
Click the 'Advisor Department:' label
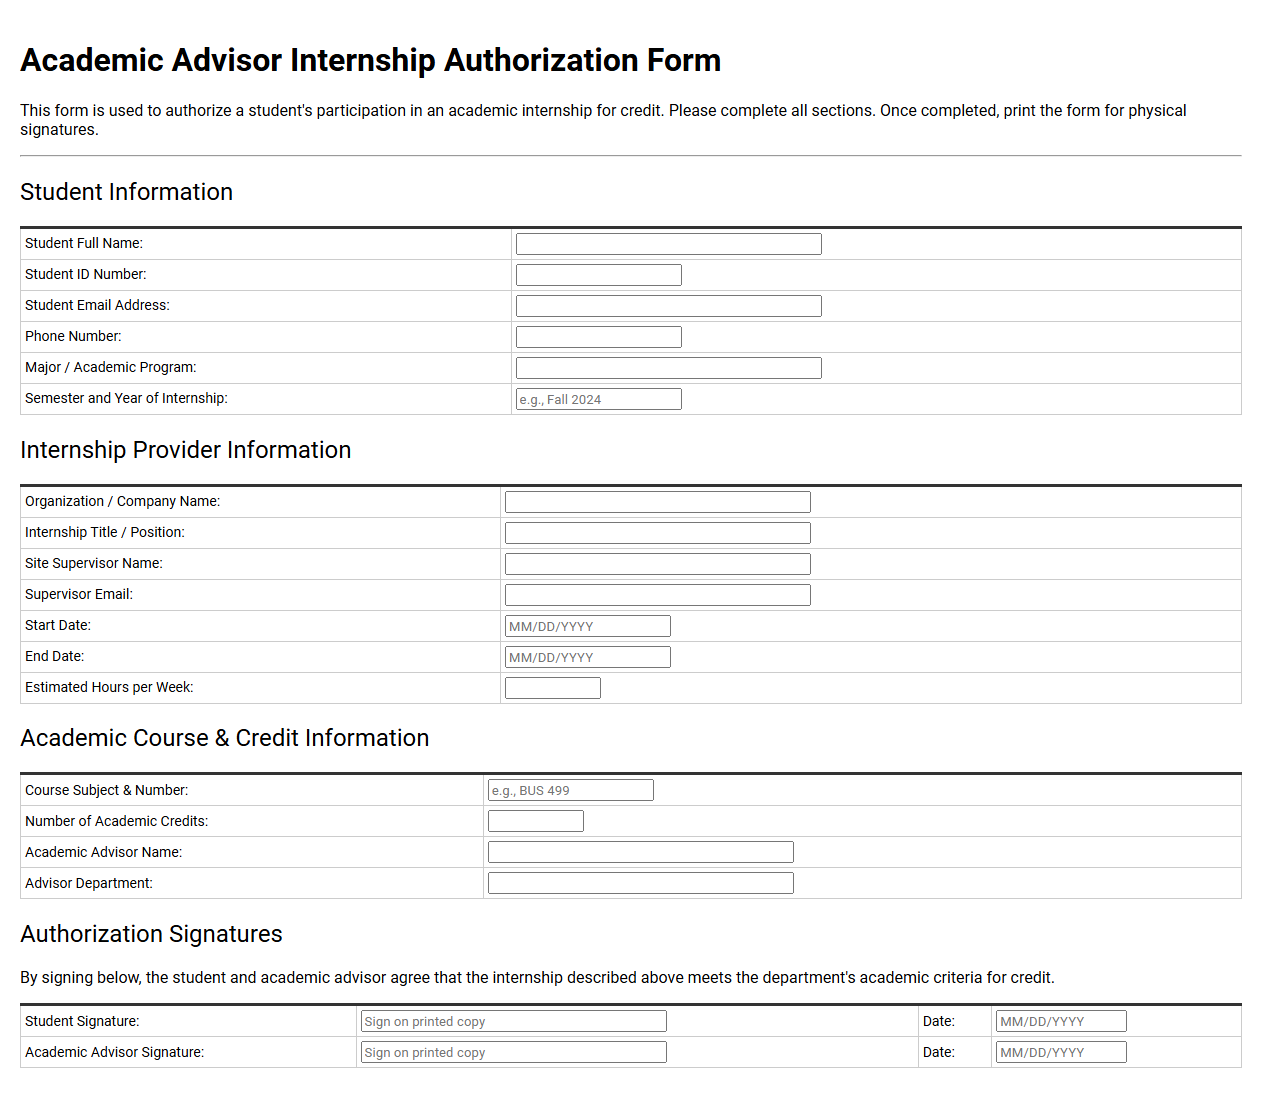(x=89, y=883)
